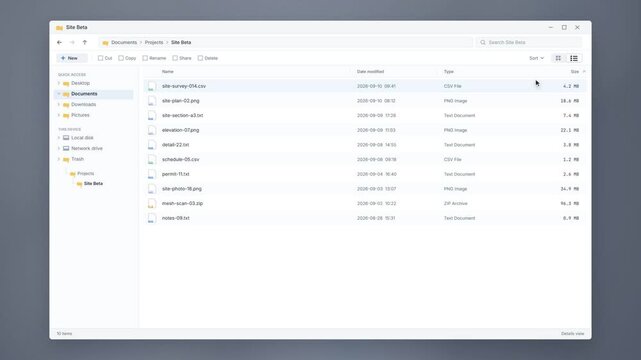Go back with the back arrow

pos(59,42)
